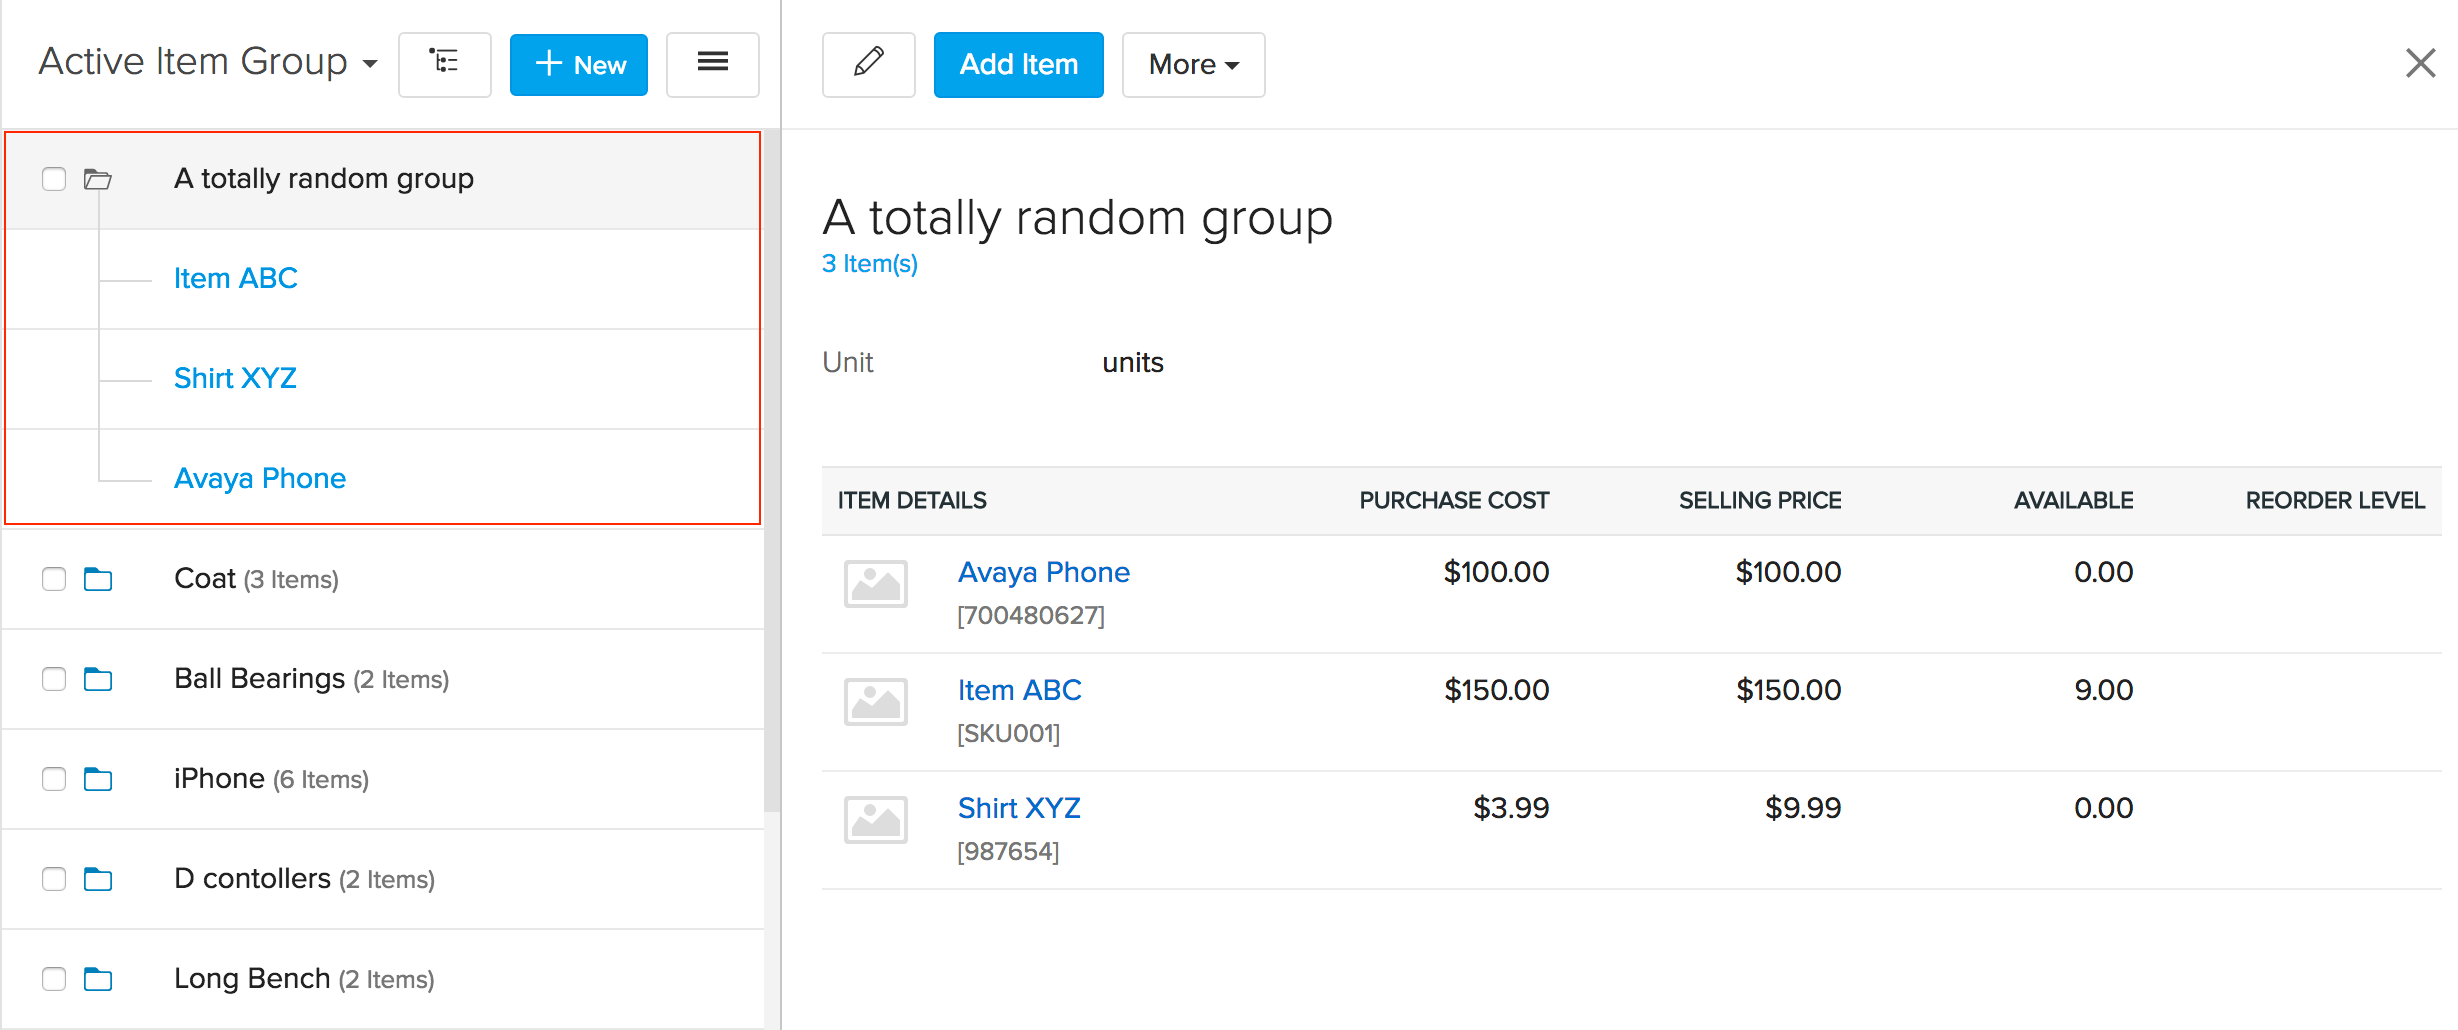Viewport: 2458px width, 1030px height.
Task: Select Avaya Phone in the group tree
Action: point(260,478)
